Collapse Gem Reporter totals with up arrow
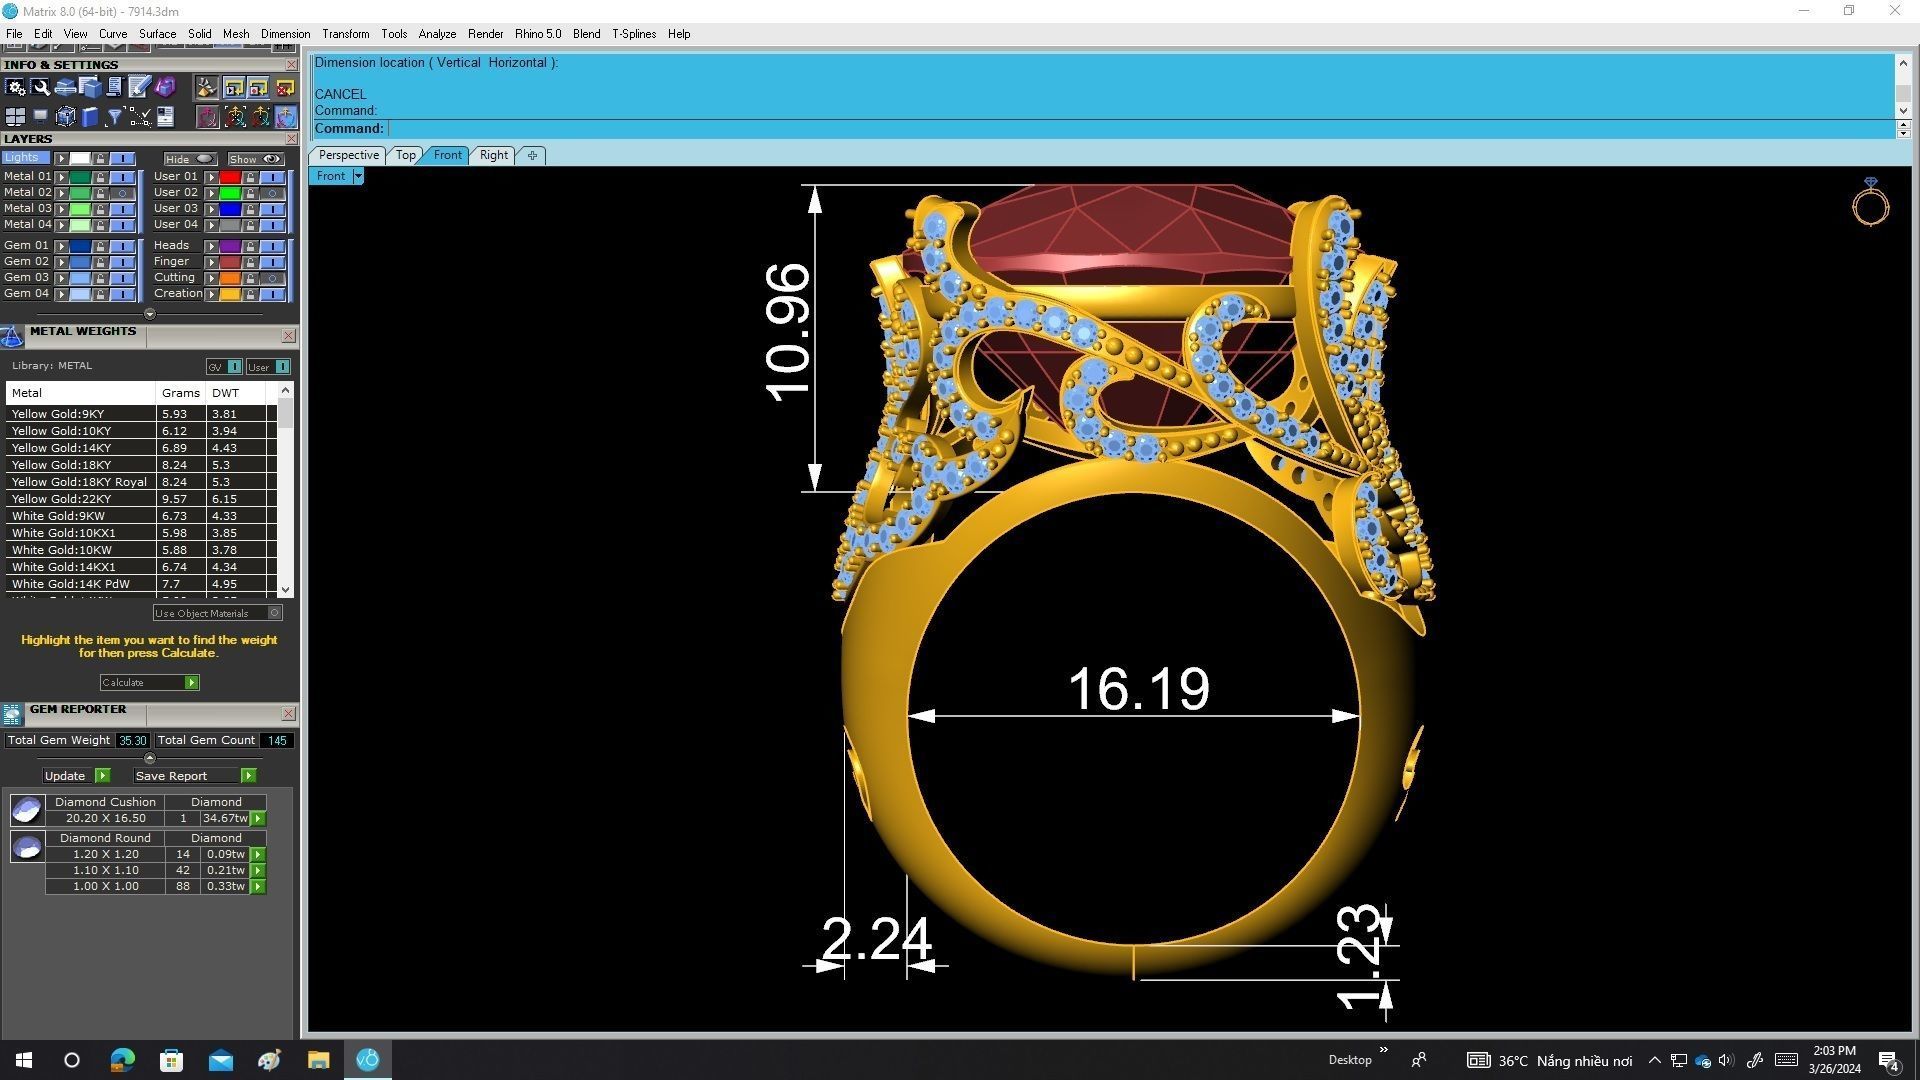 pos(150,758)
